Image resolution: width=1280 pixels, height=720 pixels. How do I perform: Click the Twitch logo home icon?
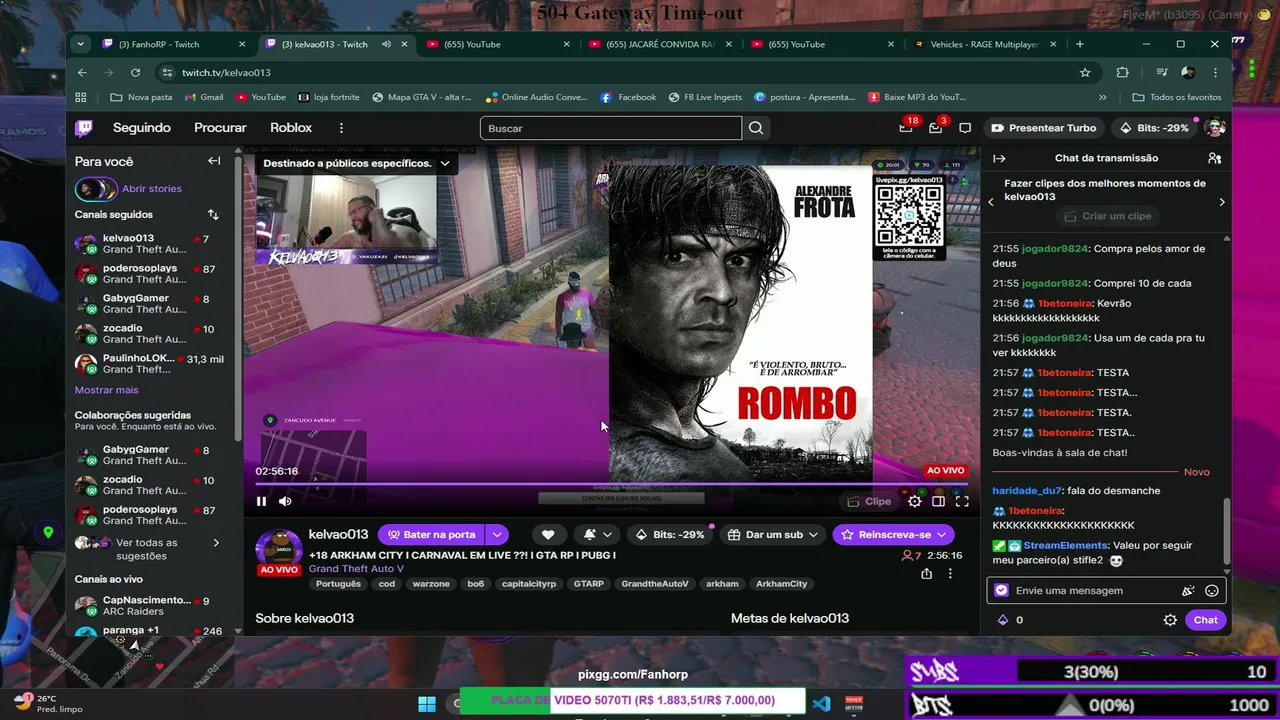click(x=84, y=128)
